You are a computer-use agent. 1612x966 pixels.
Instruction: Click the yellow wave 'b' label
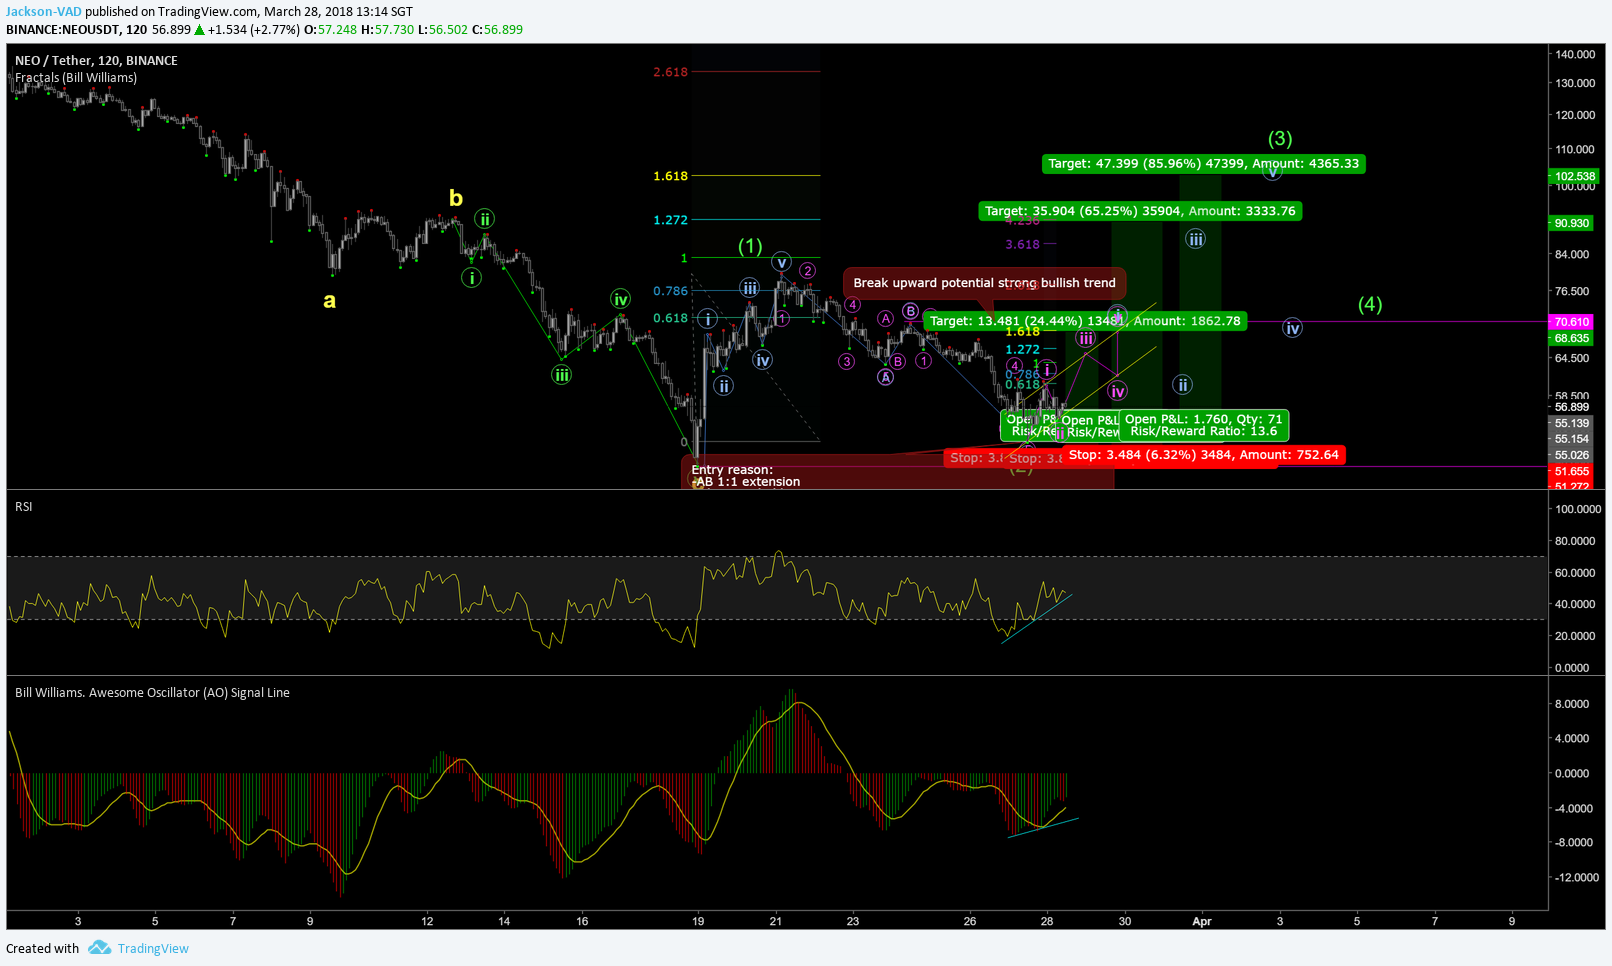(456, 198)
